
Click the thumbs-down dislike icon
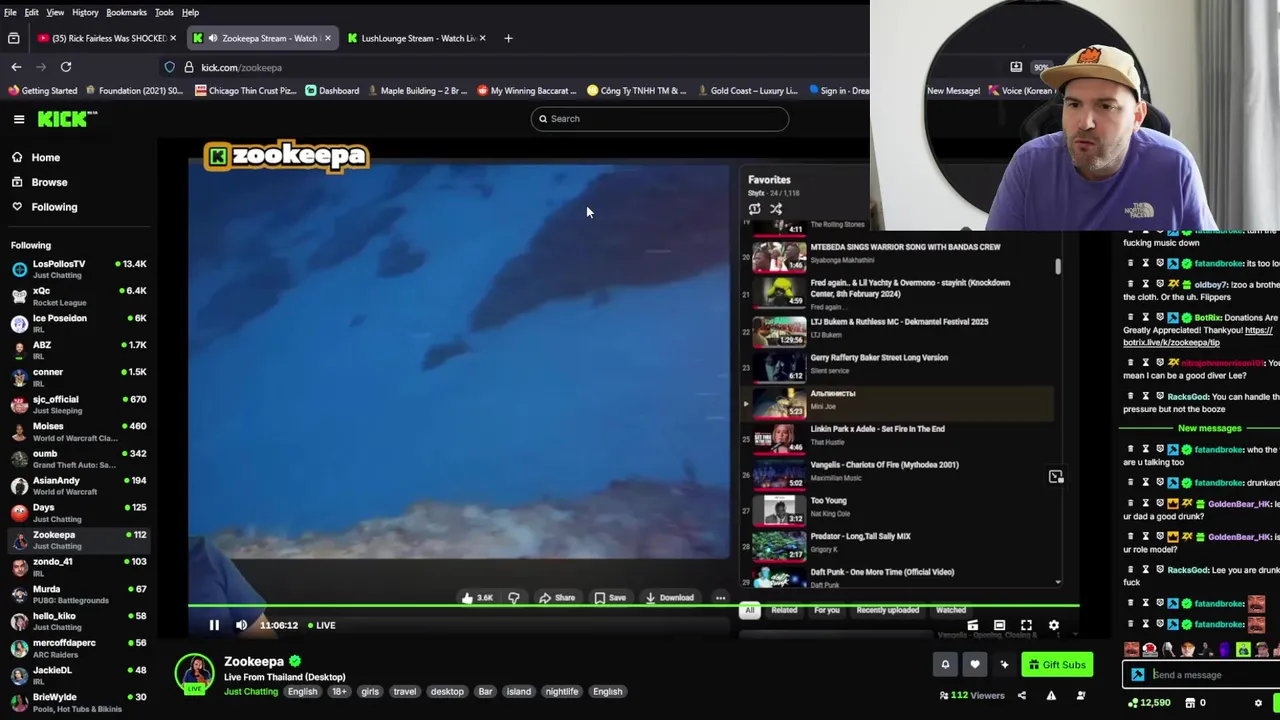tap(514, 598)
